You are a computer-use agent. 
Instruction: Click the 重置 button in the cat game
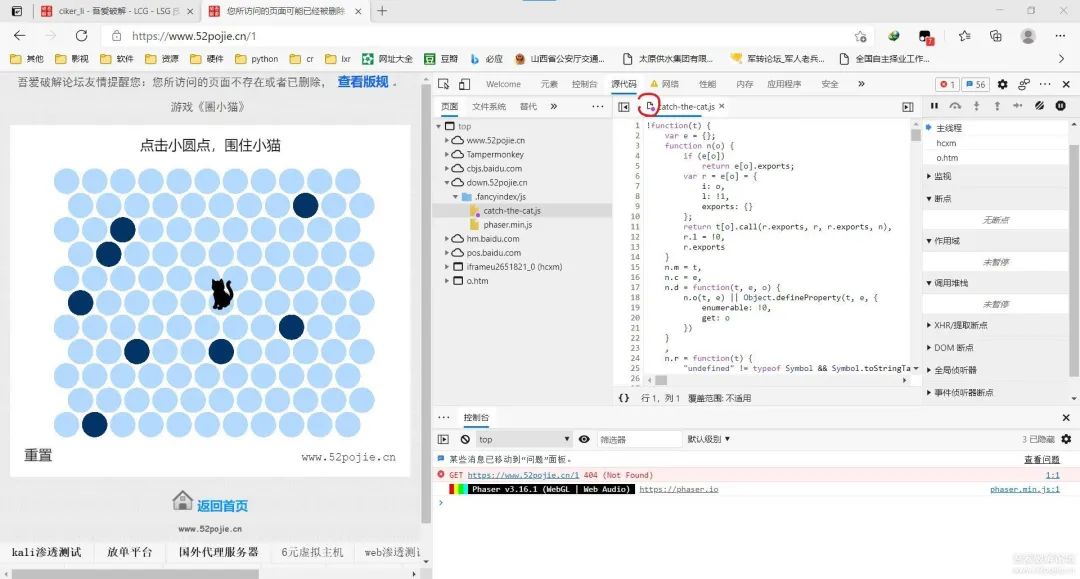pos(38,456)
